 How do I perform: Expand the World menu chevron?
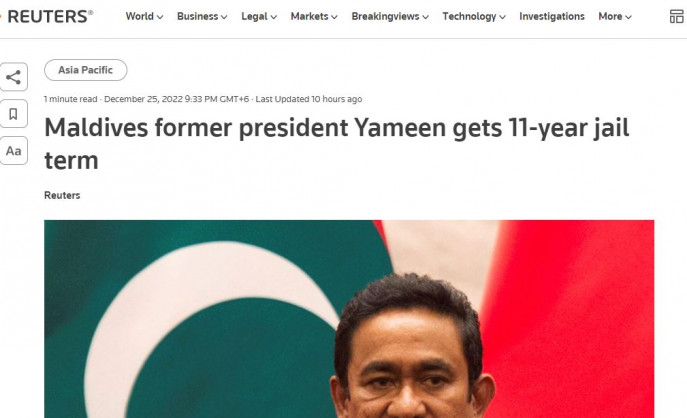click(x=160, y=17)
